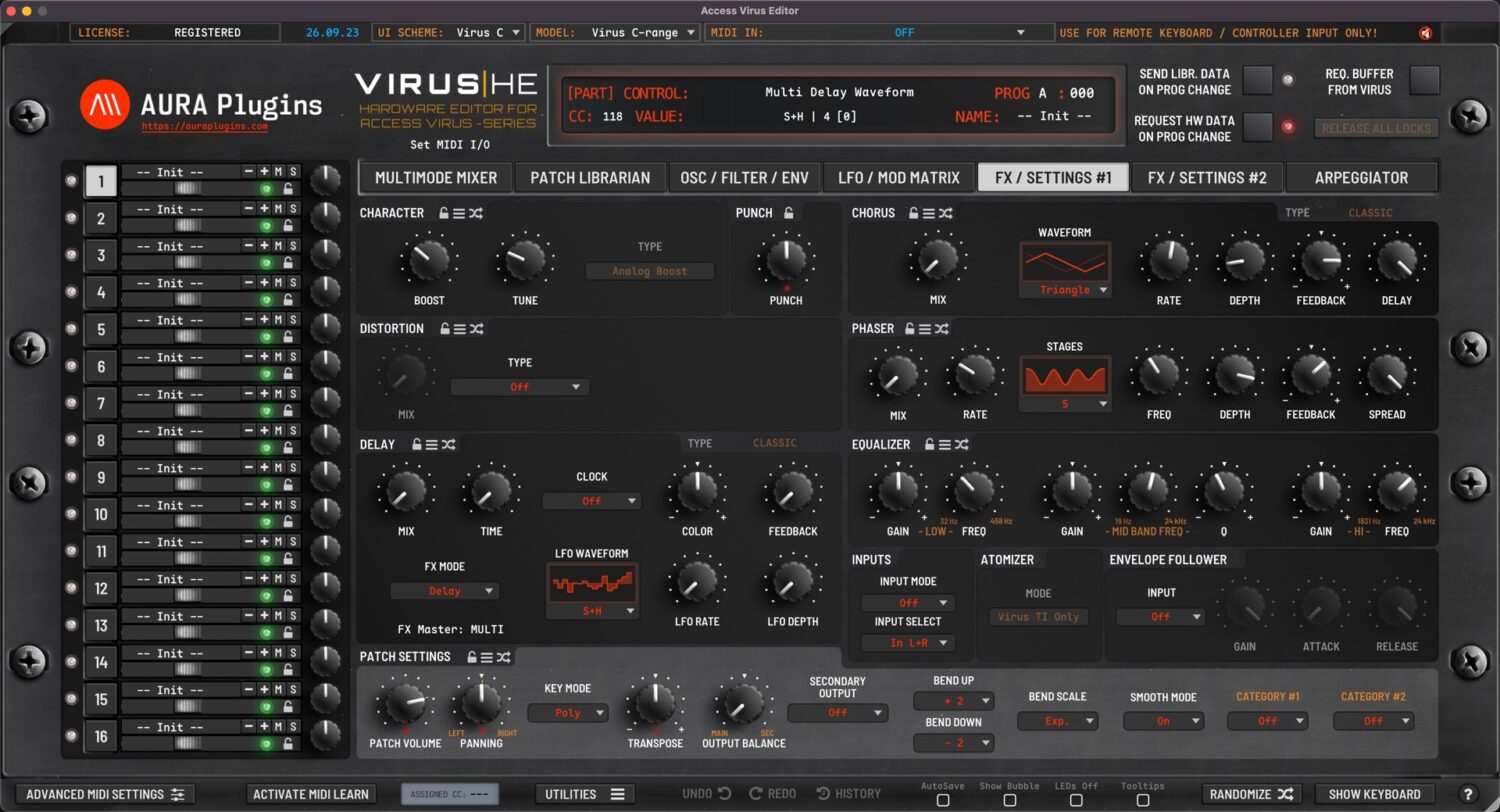This screenshot has height=812, width=1500.
Task: Randomize the Equalizer section via shuffle icon
Action: pos(962,444)
